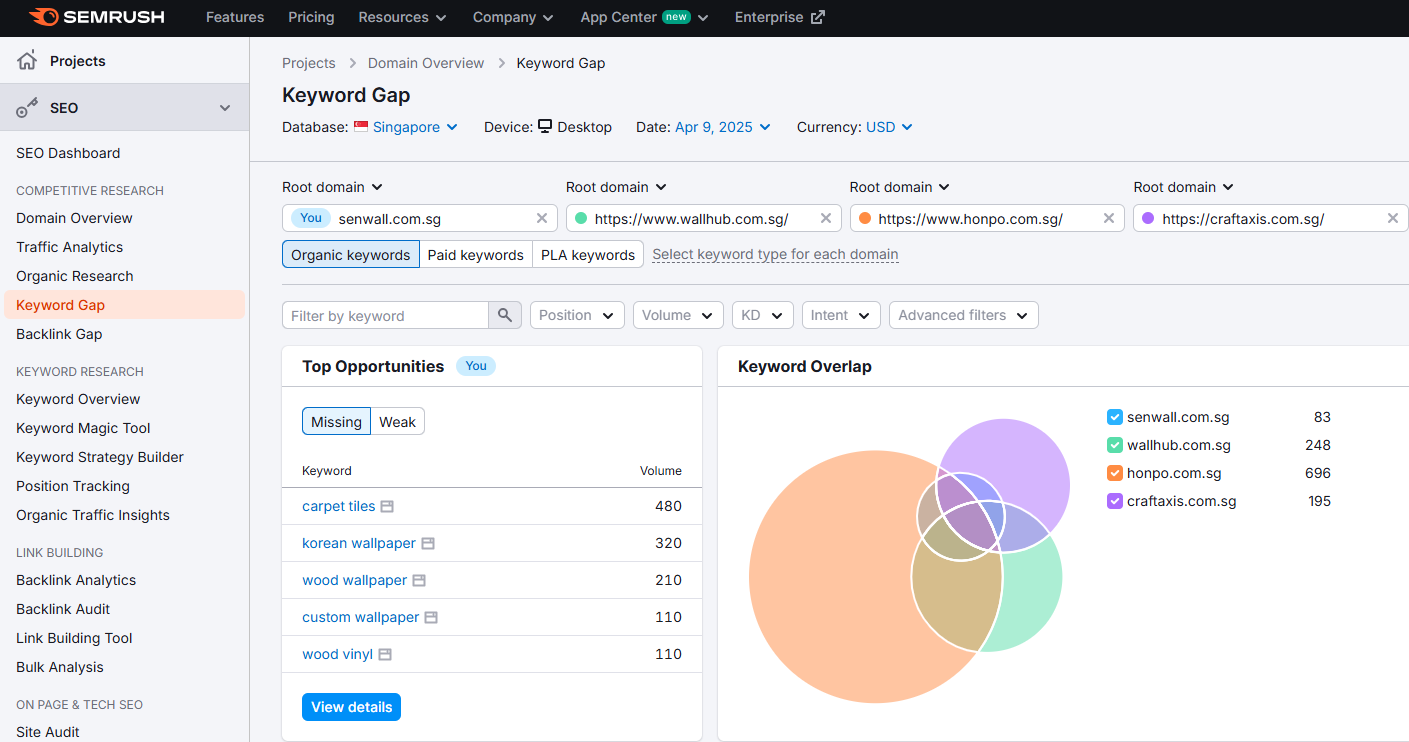Click the Filter by keyword input
This screenshot has width=1409, height=742.
pyautogui.click(x=385, y=315)
